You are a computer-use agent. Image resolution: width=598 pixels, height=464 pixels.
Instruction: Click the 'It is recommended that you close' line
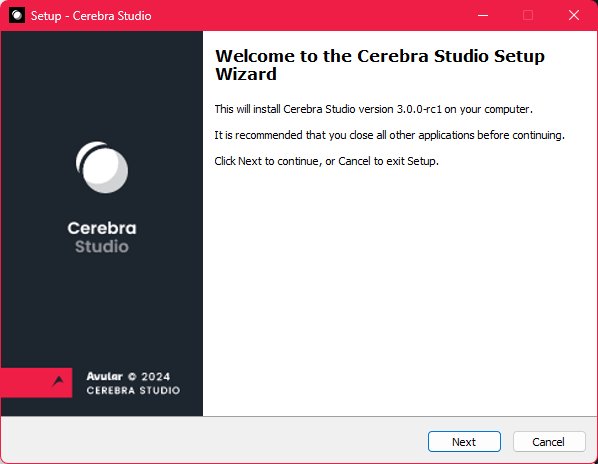pos(389,135)
